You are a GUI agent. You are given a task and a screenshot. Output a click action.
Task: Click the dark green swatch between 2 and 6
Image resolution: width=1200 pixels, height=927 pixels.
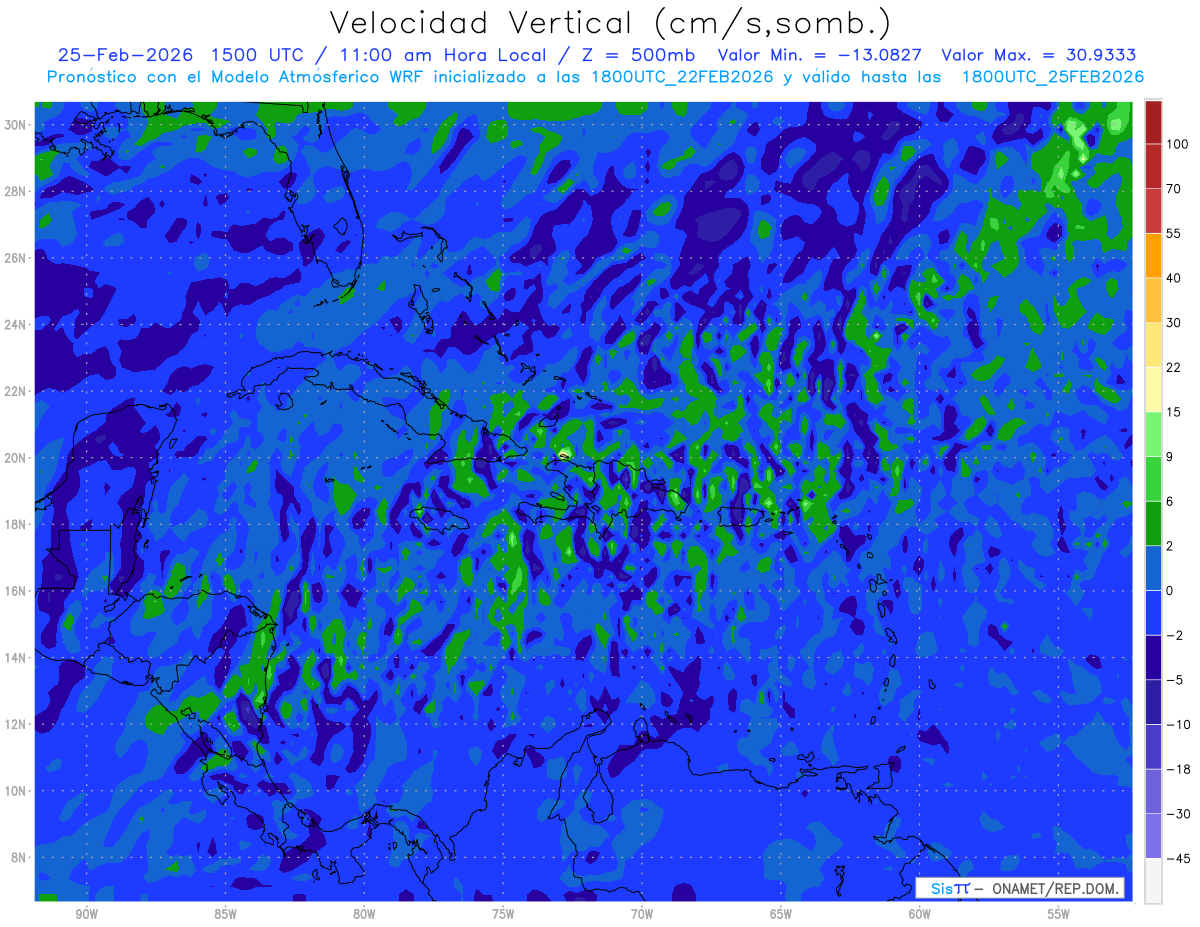point(1153,523)
